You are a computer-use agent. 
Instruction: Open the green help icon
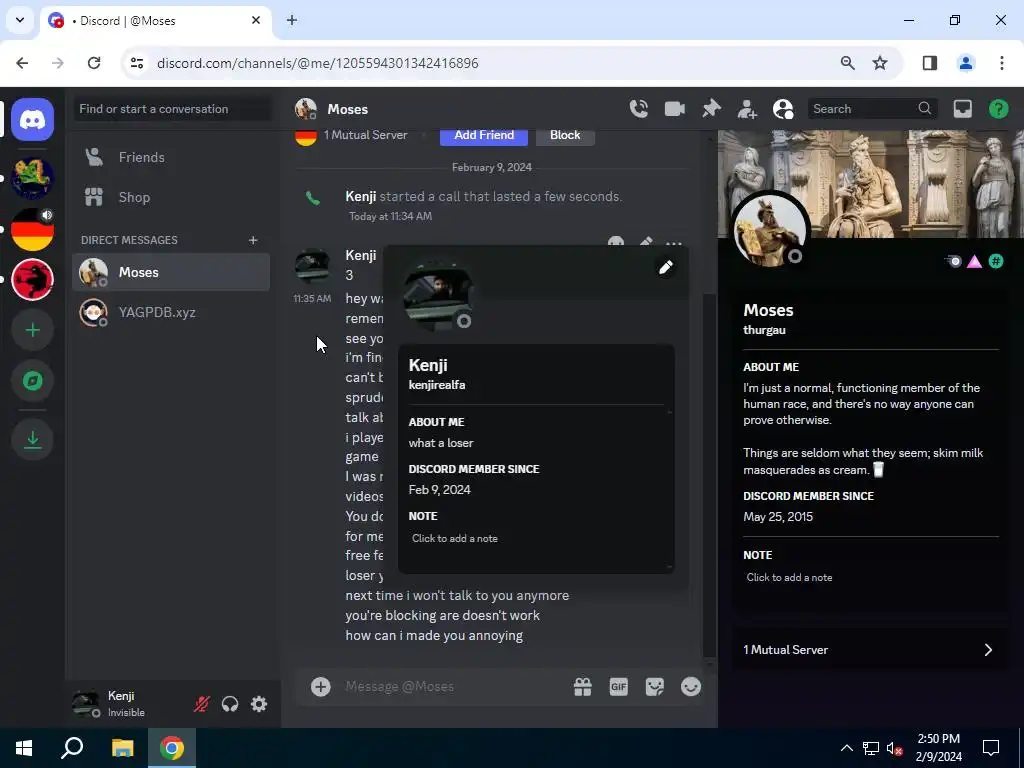[999, 108]
